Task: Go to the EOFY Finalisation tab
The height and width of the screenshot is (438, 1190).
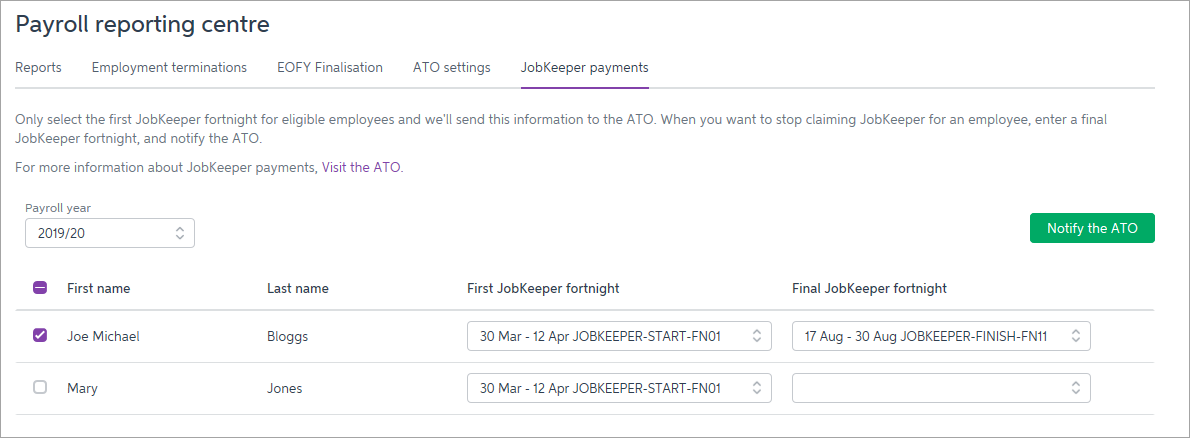Action: [x=330, y=68]
